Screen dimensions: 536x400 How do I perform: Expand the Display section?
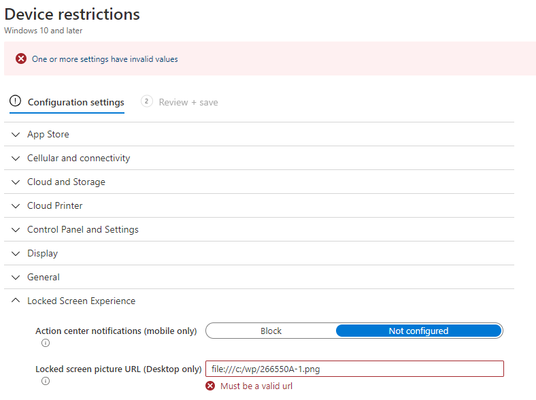pyautogui.click(x=259, y=253)
